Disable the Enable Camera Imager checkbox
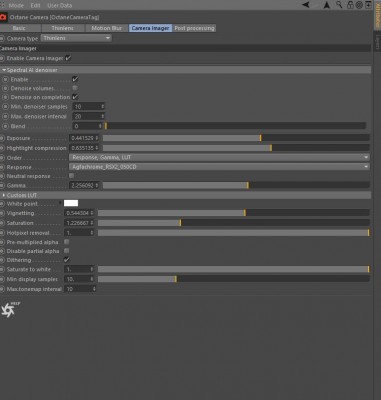 [x=68, y=58]
